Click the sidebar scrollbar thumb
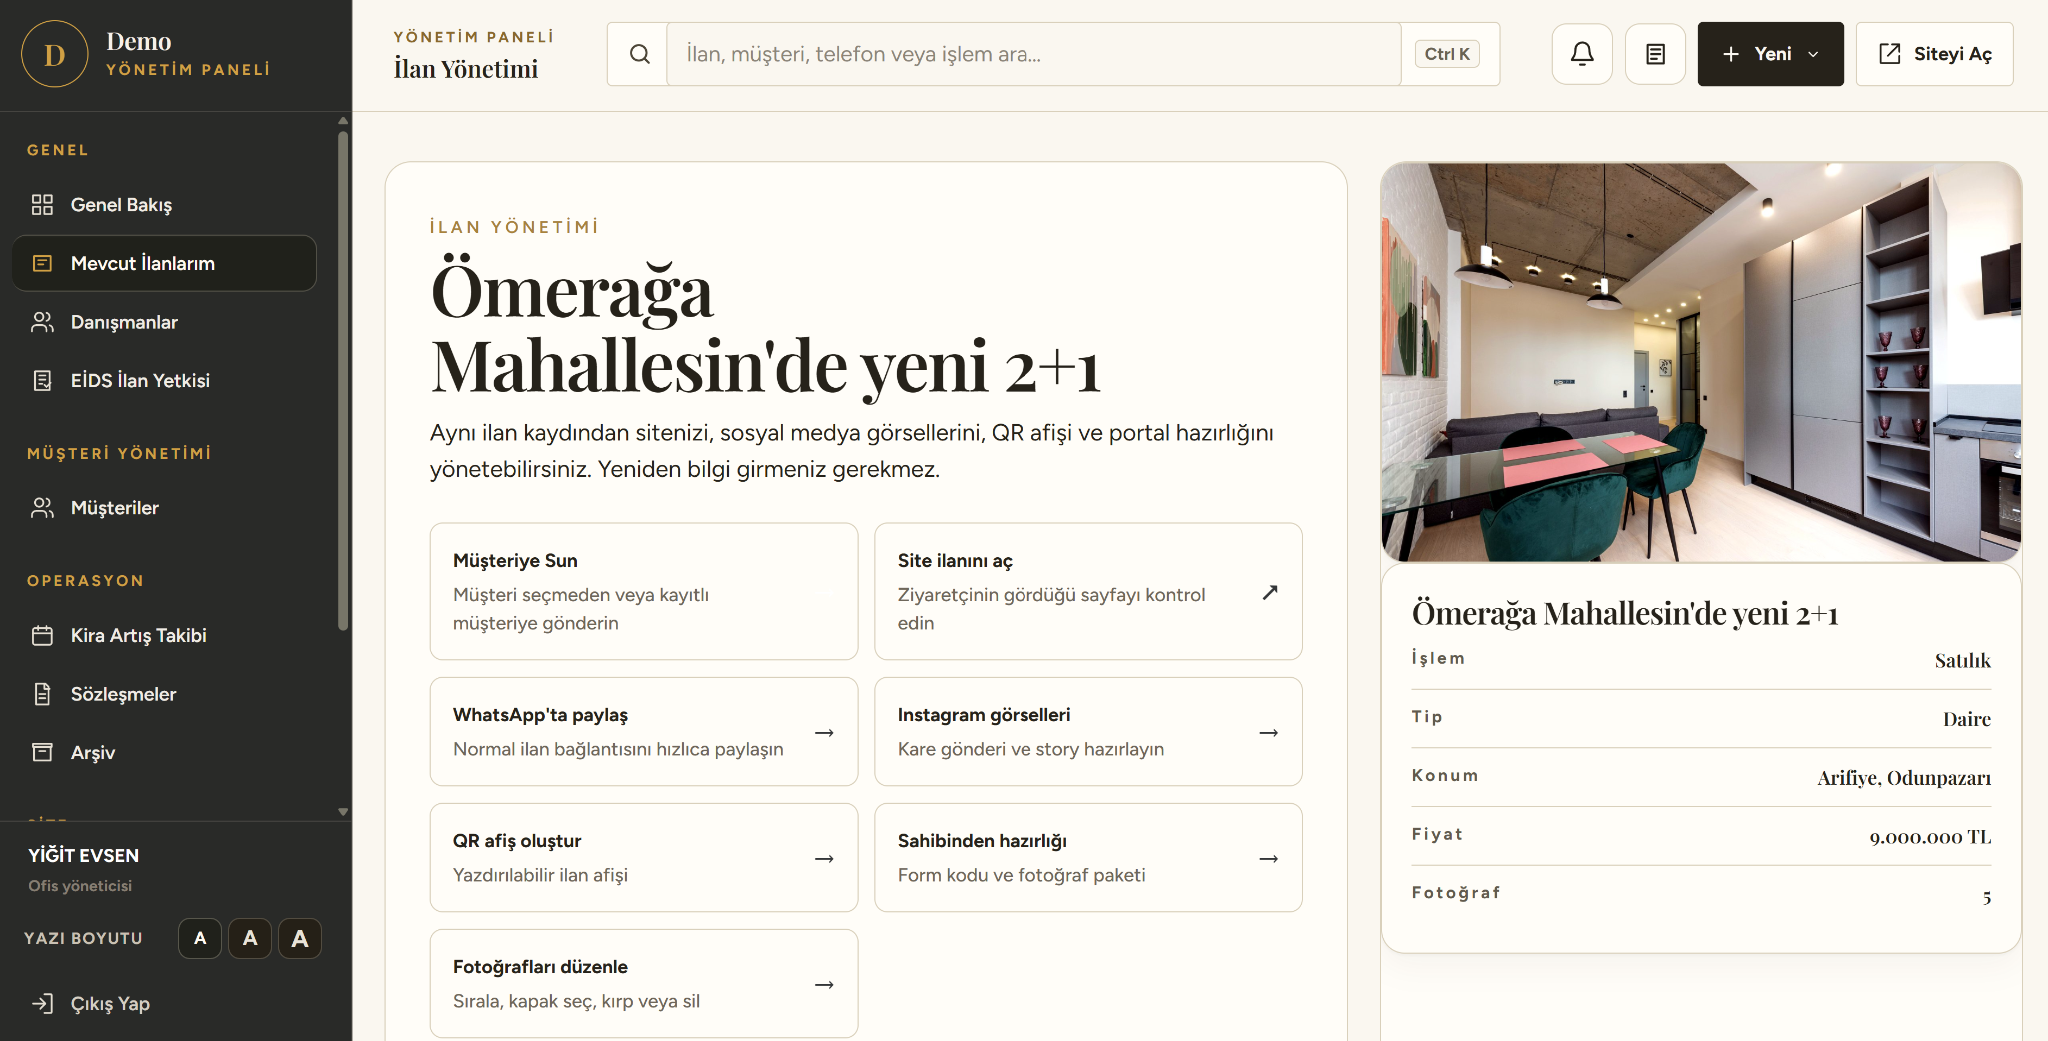Image resolution: width=2048 pixels, height=1041 pixels. [343, 380]
